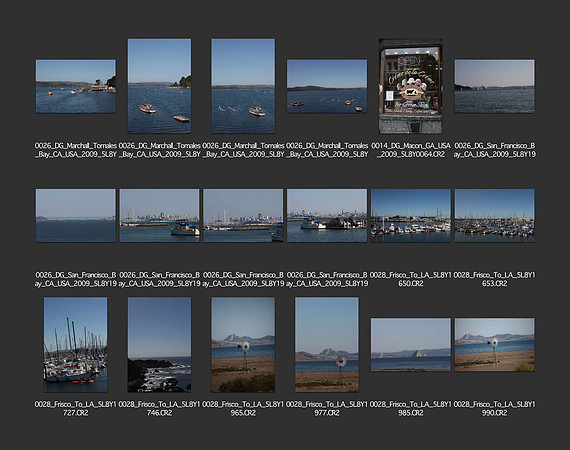Open marina thumbnail labeled SL8Y1650.CR2
Image resolution: width=570 pixels, height=450 pixels.
[411, 215]
